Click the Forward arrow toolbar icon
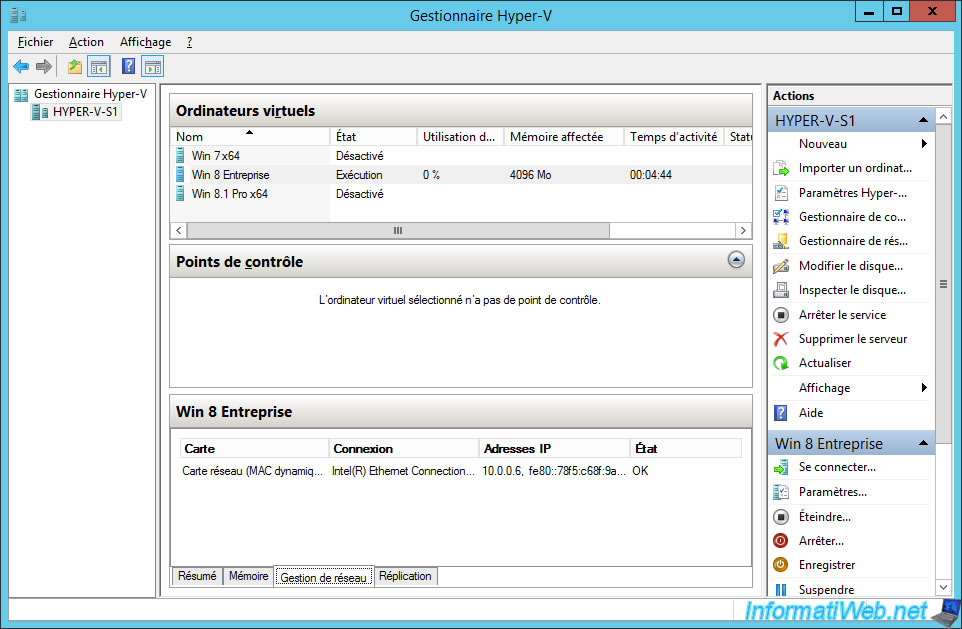 pos(44,66)
